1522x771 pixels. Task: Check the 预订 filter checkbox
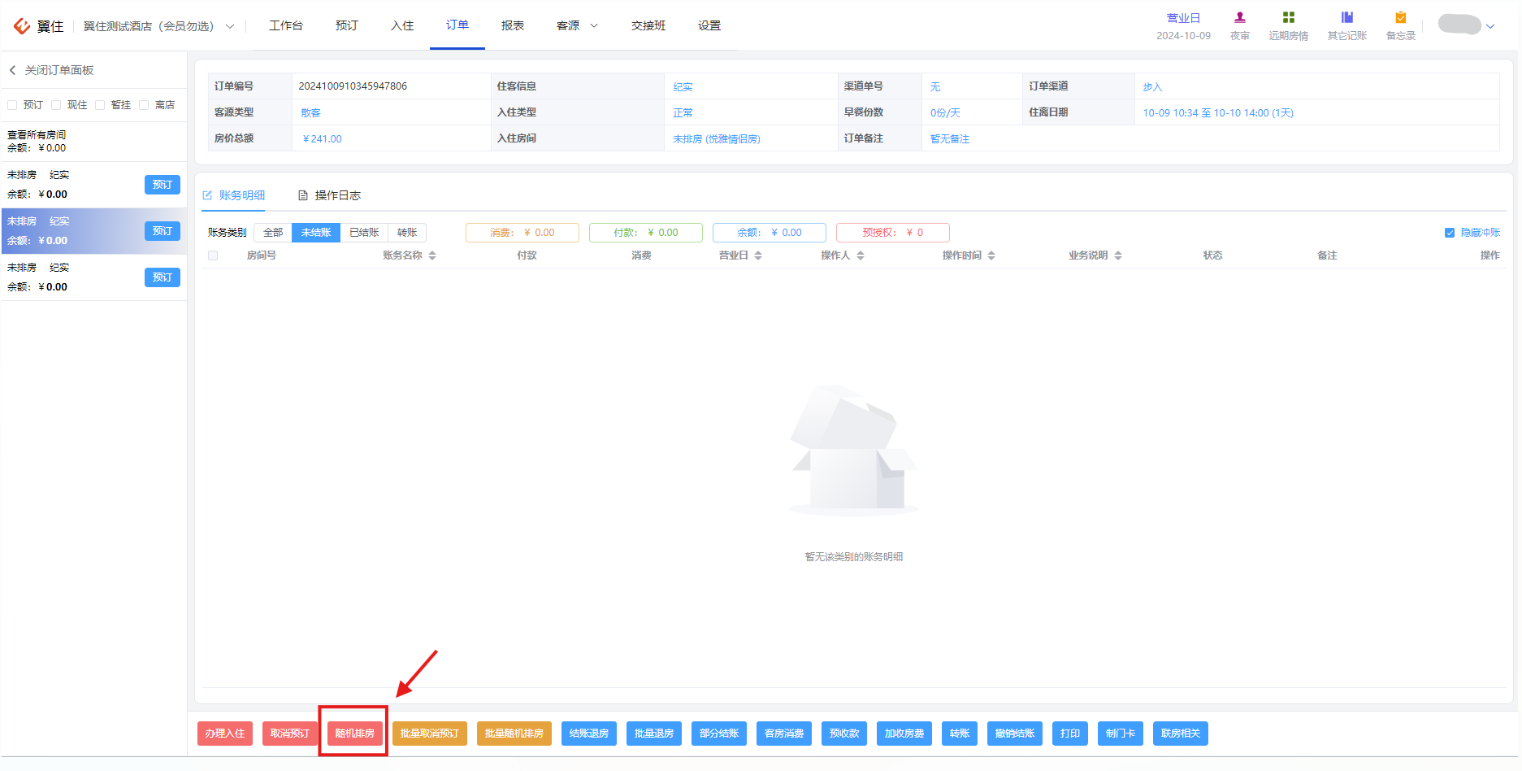pyautogui.click(x=12, y=104)
